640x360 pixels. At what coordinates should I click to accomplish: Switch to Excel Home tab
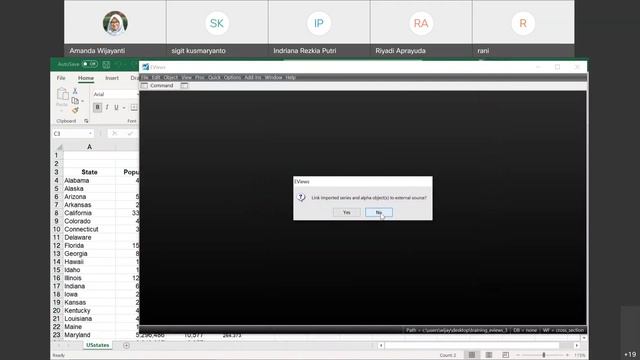86,78
